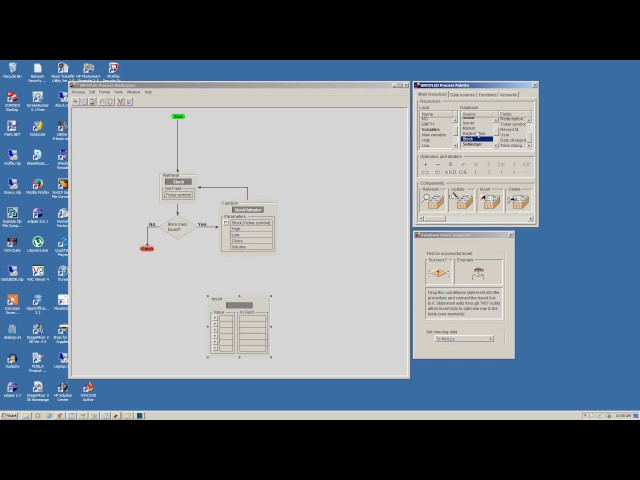The image size is (640, 480).
Task: Click the red Return node in the flowchart
Action: pos(147,249)
